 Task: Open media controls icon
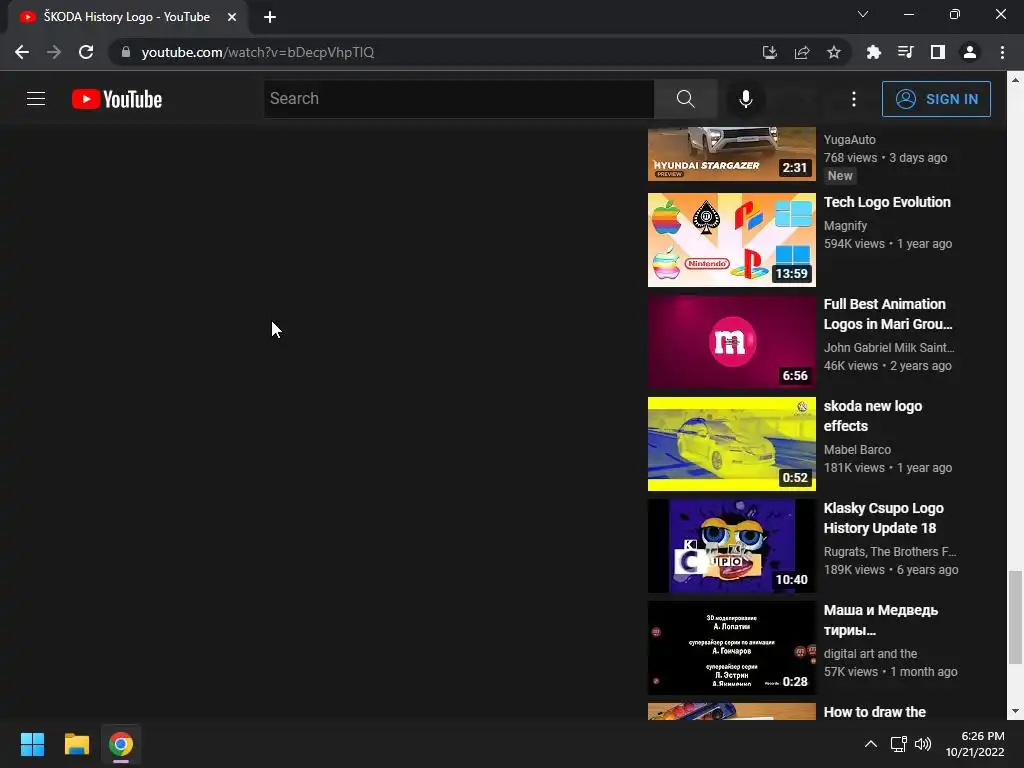point(906,52)
